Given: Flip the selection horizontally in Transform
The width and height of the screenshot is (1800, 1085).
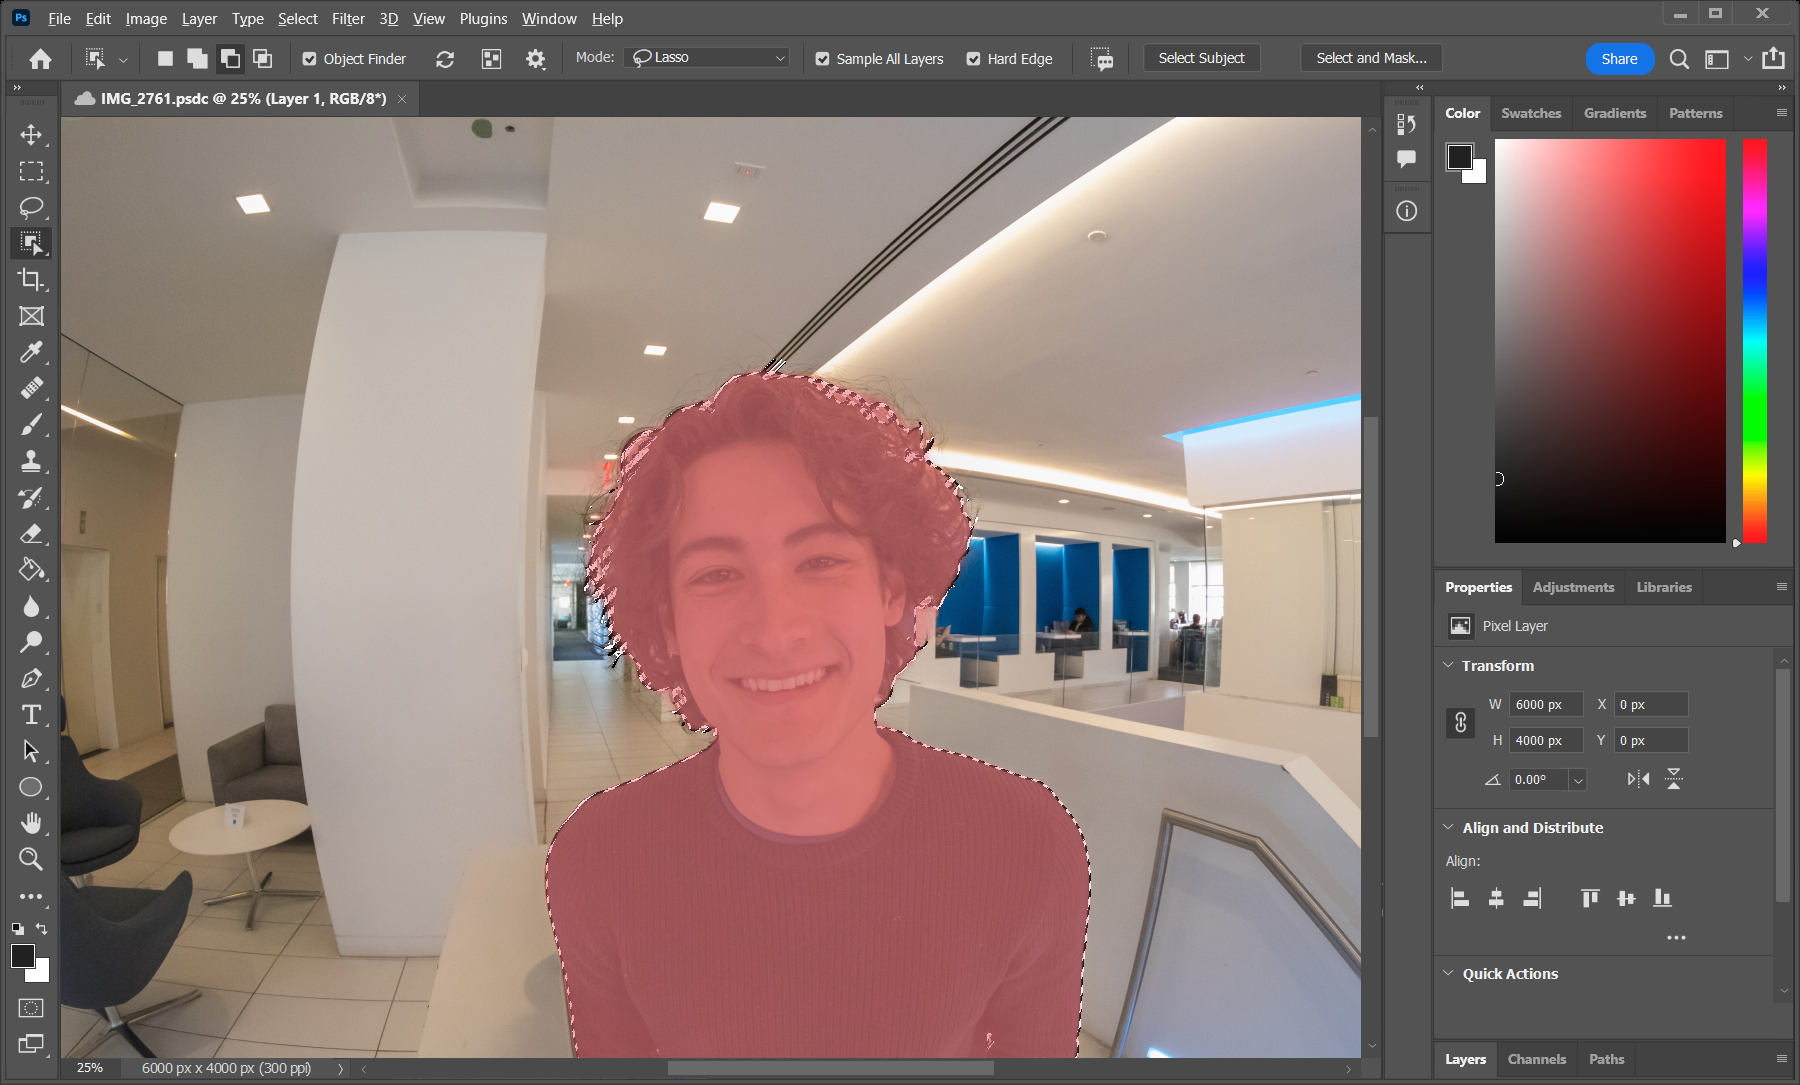Looking at the screenshot, I should (1637, 778).
